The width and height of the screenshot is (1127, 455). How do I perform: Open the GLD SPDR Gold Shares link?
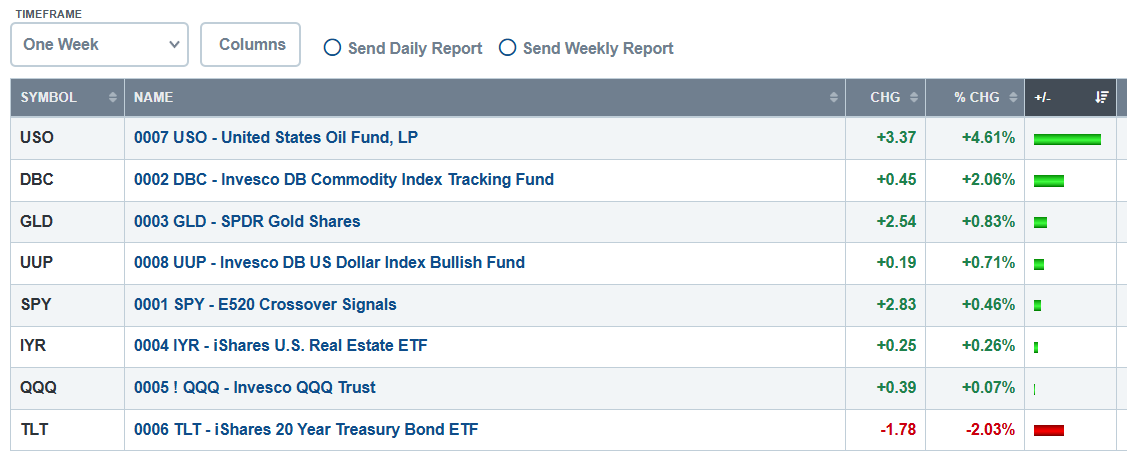point(247,221)
